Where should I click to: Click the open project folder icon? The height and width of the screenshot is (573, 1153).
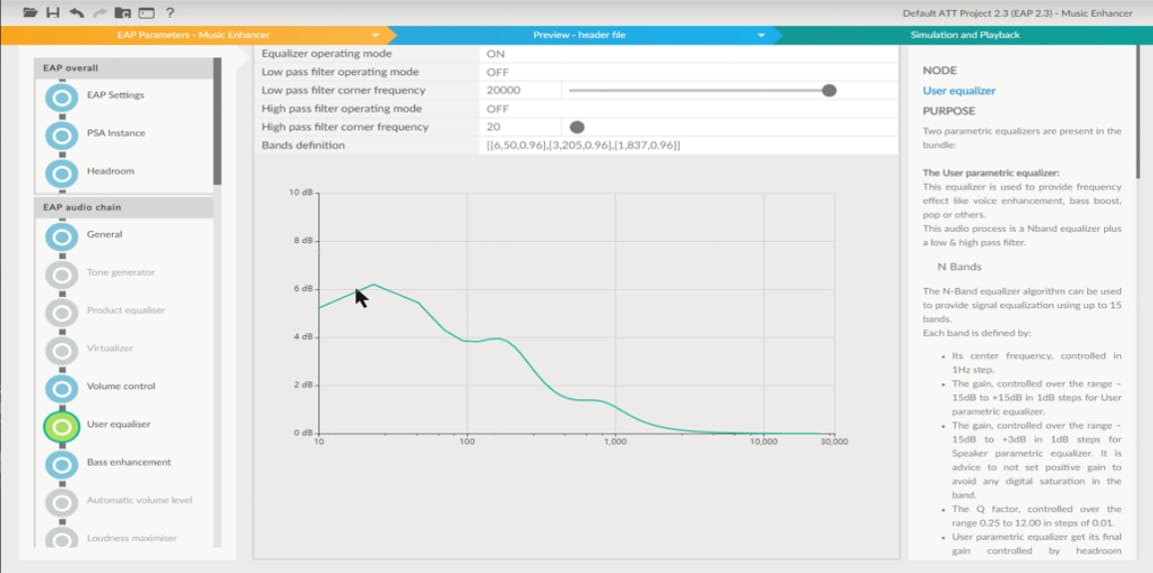30,13
